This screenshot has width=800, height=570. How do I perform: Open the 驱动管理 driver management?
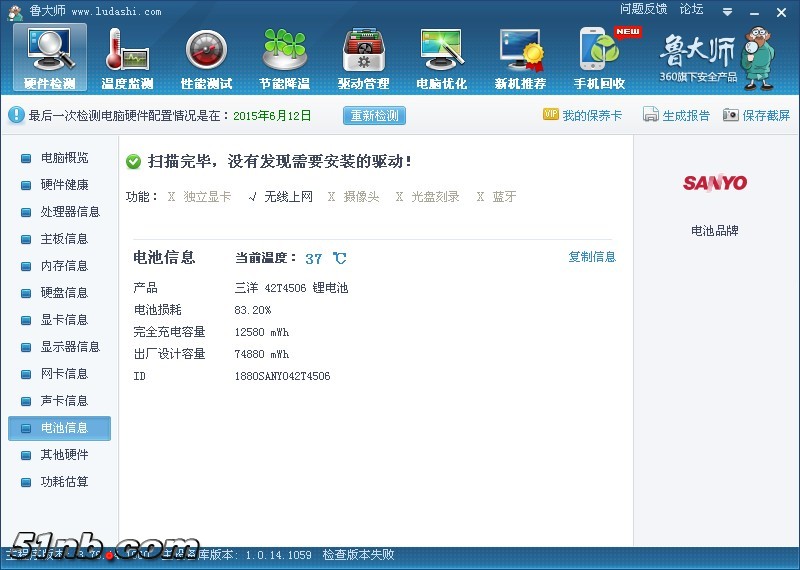(x=363, y=58)
